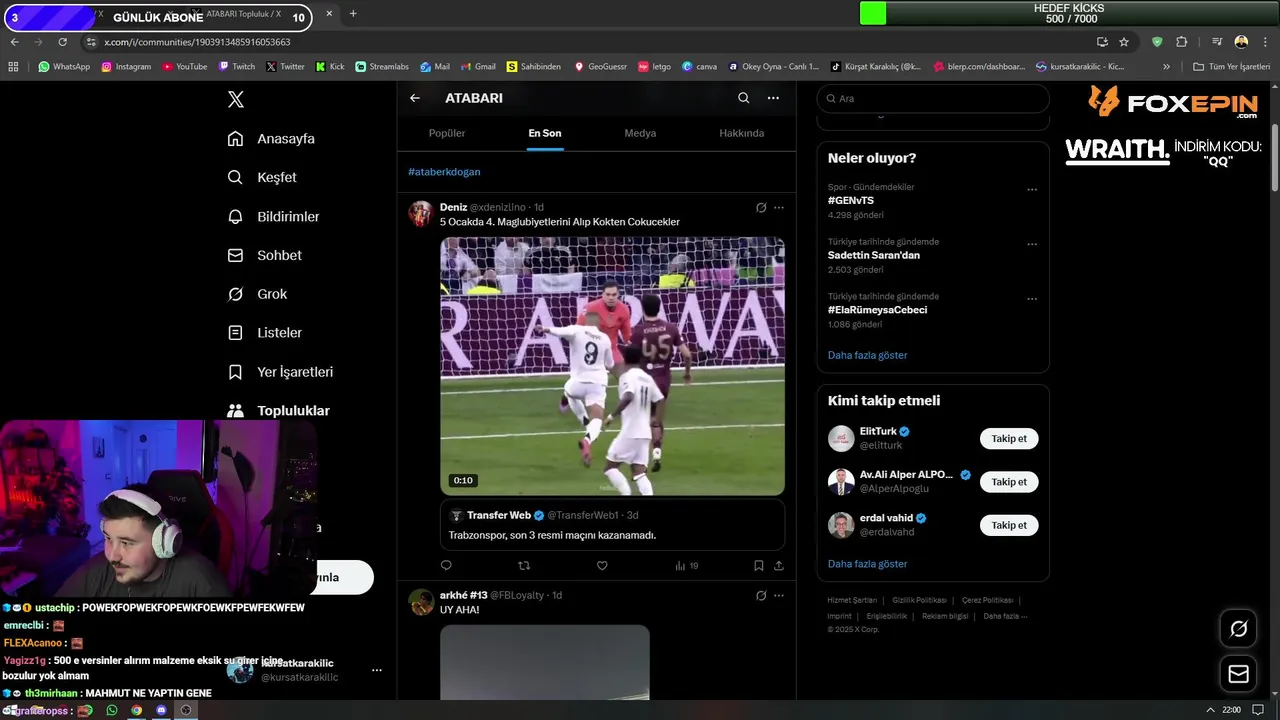Search inside the ATABARI community

click(743, 98)
